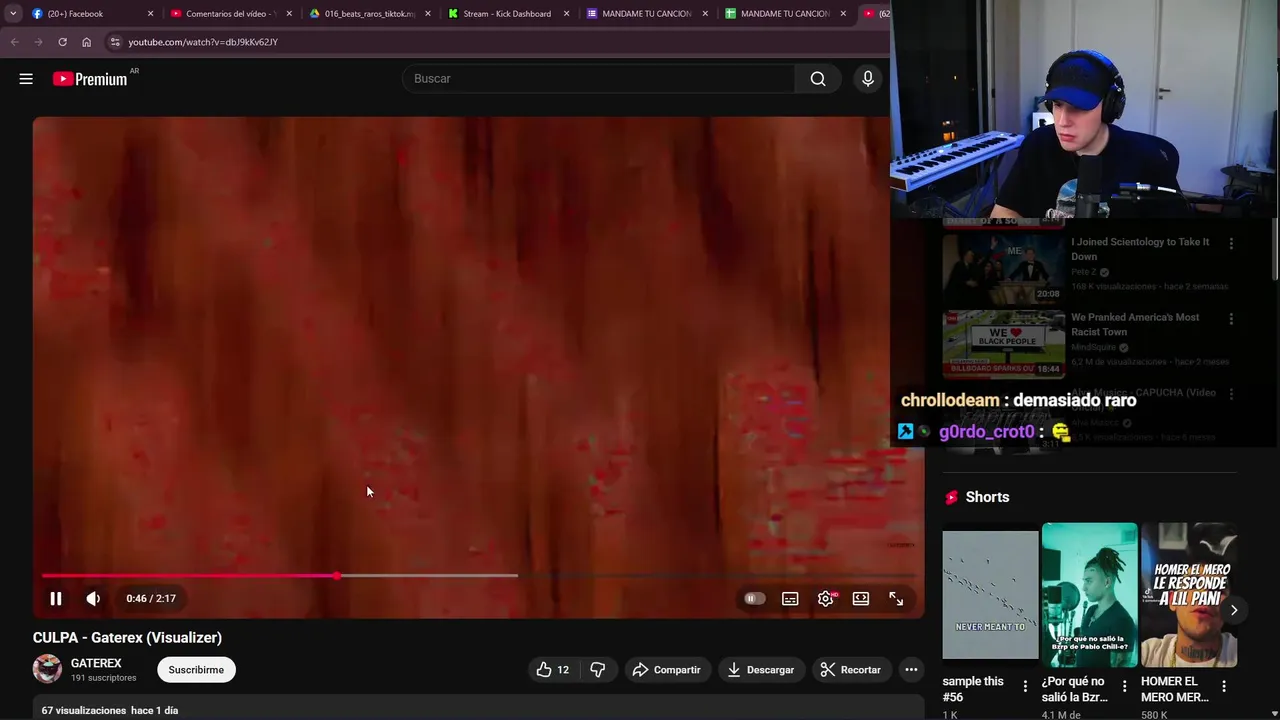Open the Bzrp de Pablo Chill-e short
Screen dimensions: 1280x720
click(x=1089, y=595)
